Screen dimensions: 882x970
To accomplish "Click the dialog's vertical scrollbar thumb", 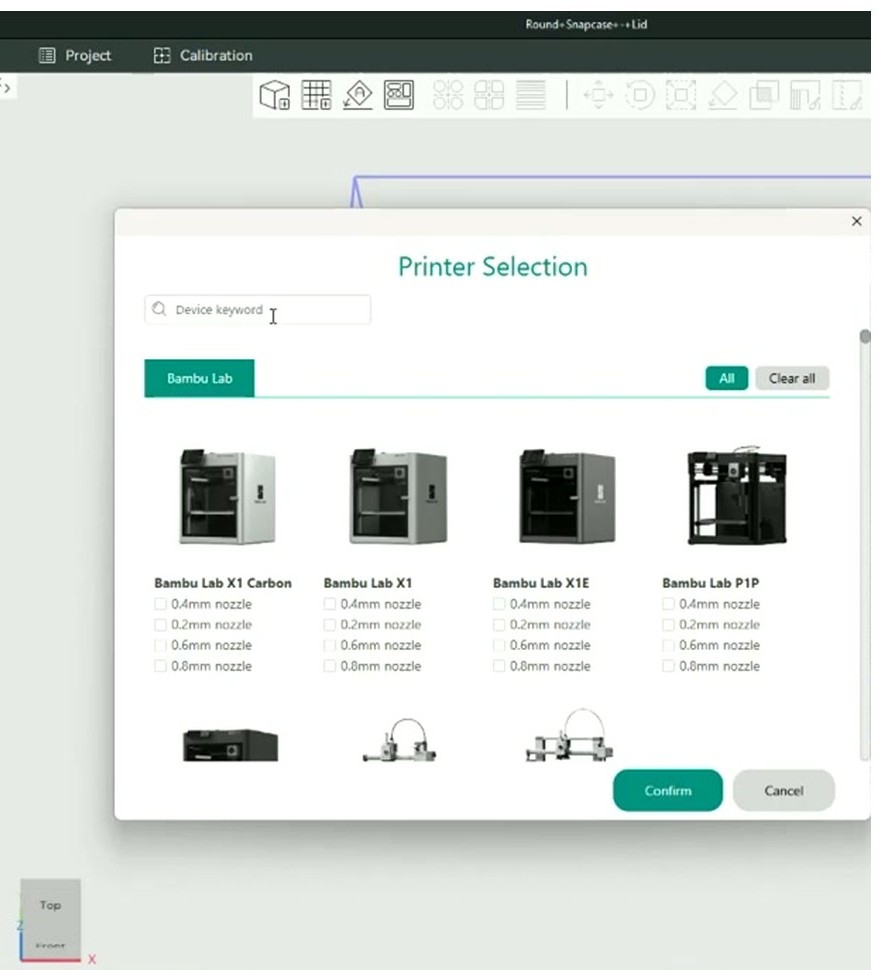I will [865, 337].
